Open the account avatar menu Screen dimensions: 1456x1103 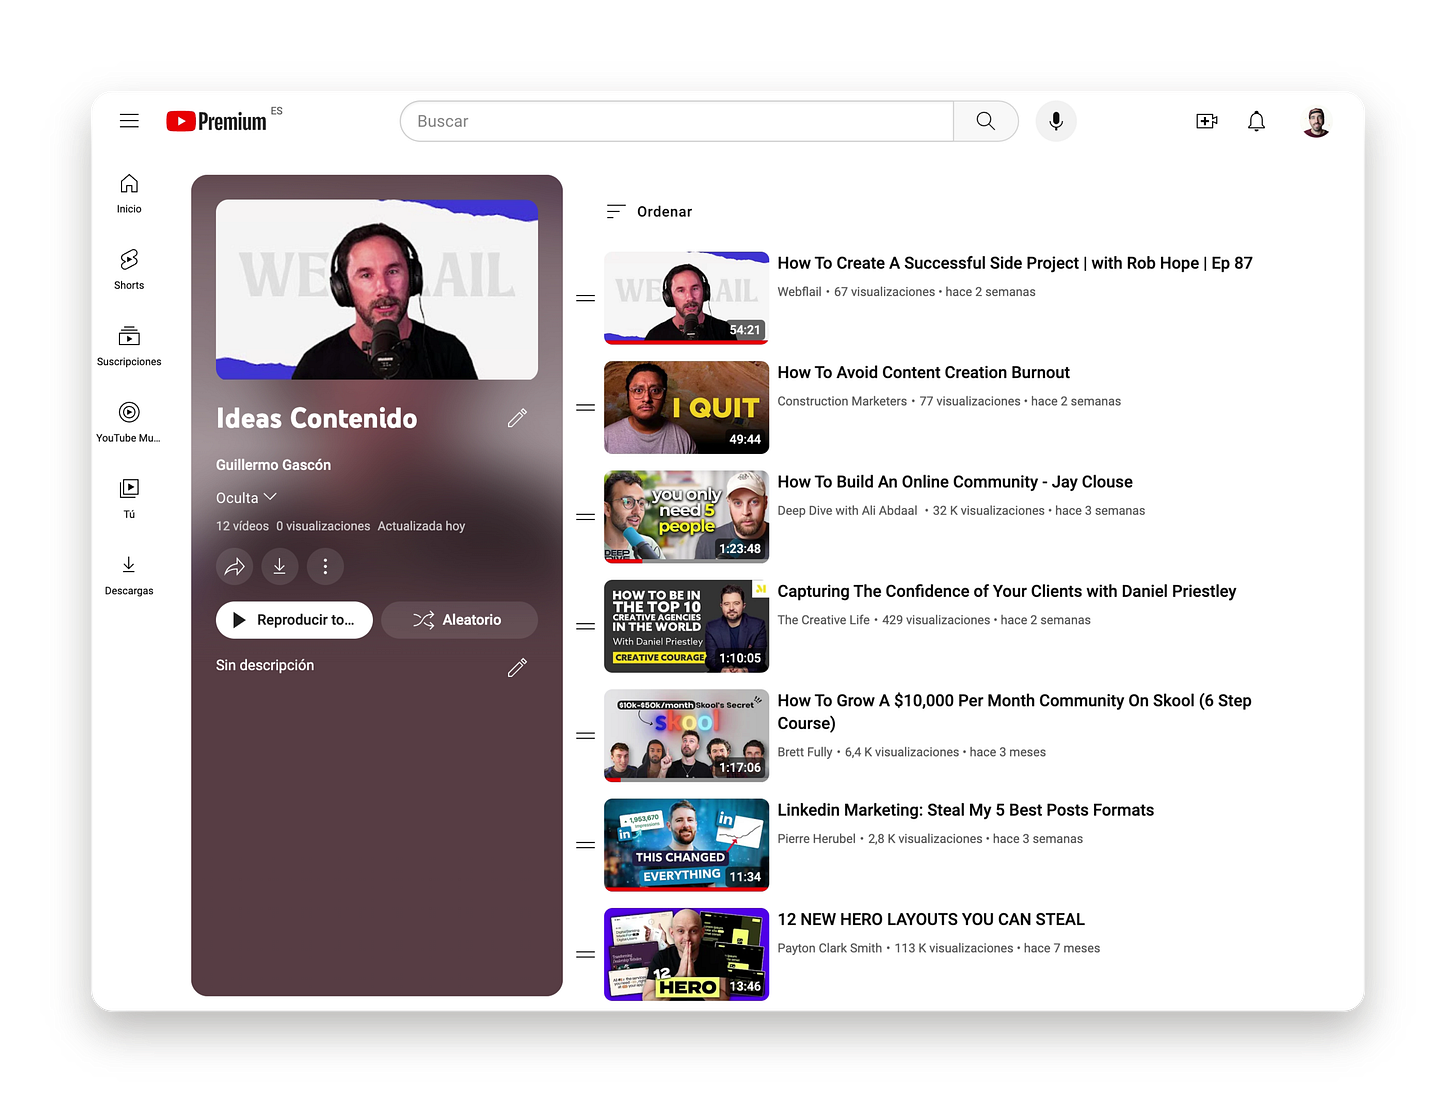[x=1316, y=121]
